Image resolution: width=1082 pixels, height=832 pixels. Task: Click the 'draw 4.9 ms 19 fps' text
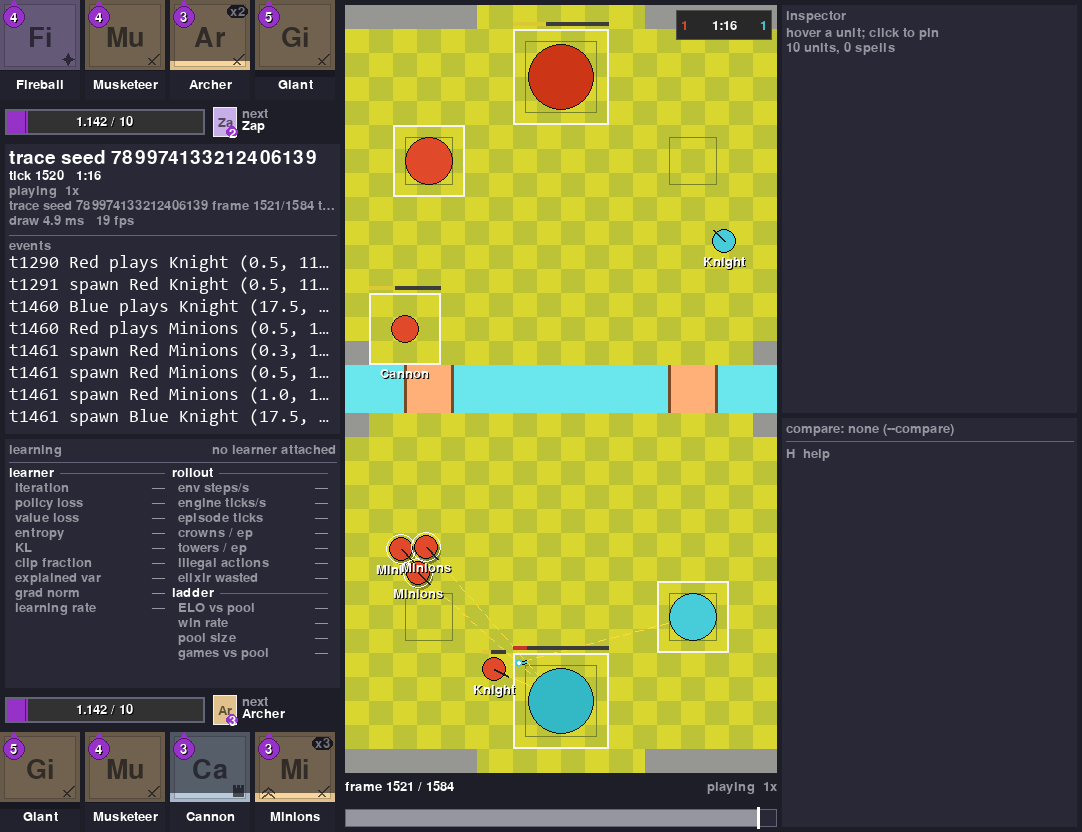[x=71, y=221]
